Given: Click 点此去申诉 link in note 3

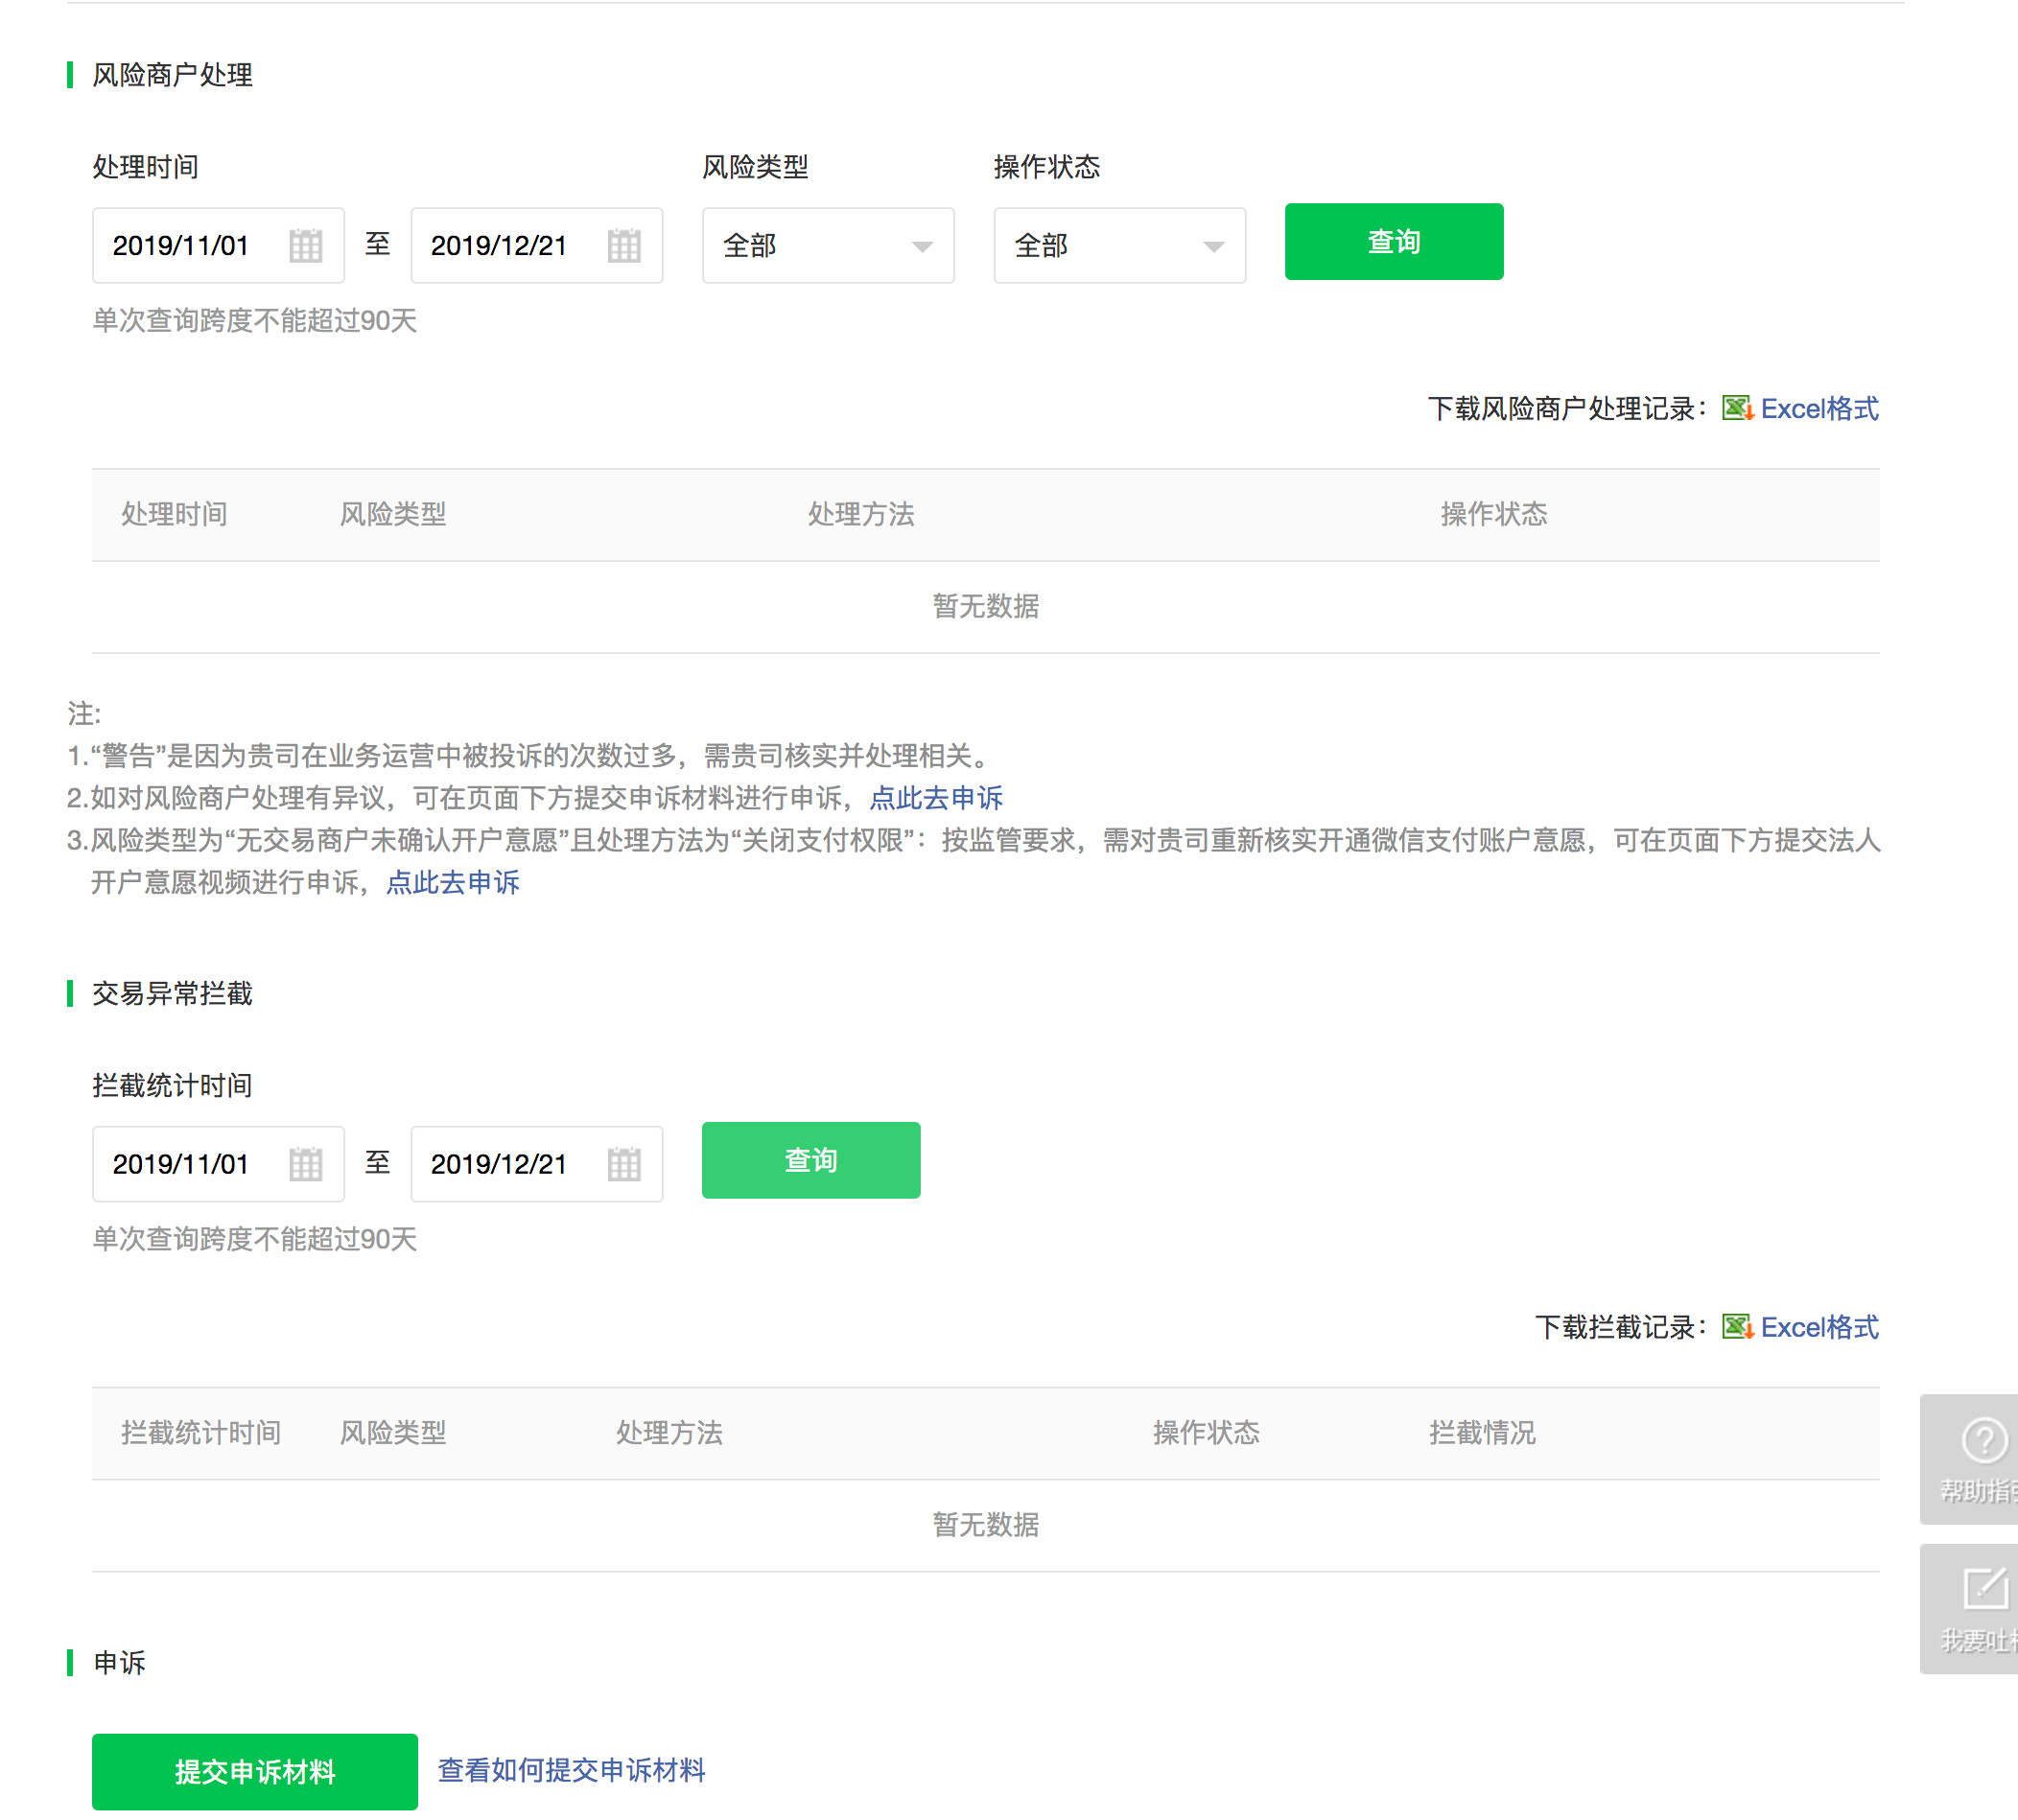Looking at the screenshot, I should point(452,881).
